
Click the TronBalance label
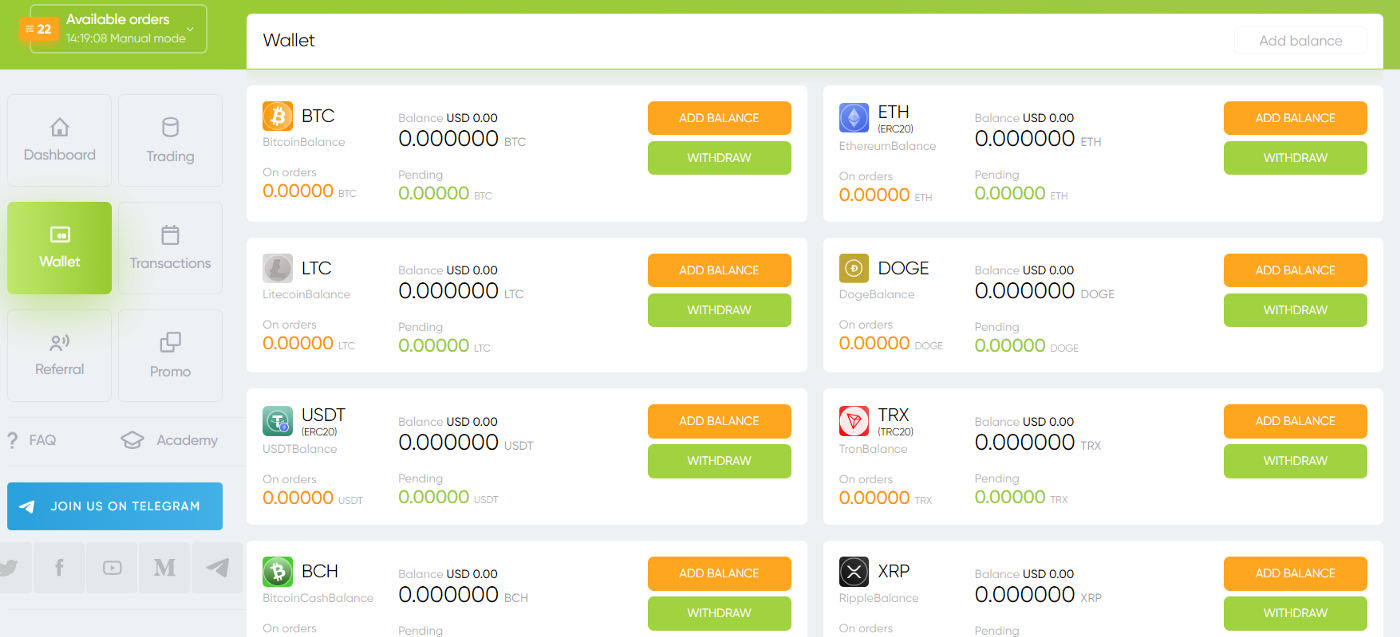(874, 449)
